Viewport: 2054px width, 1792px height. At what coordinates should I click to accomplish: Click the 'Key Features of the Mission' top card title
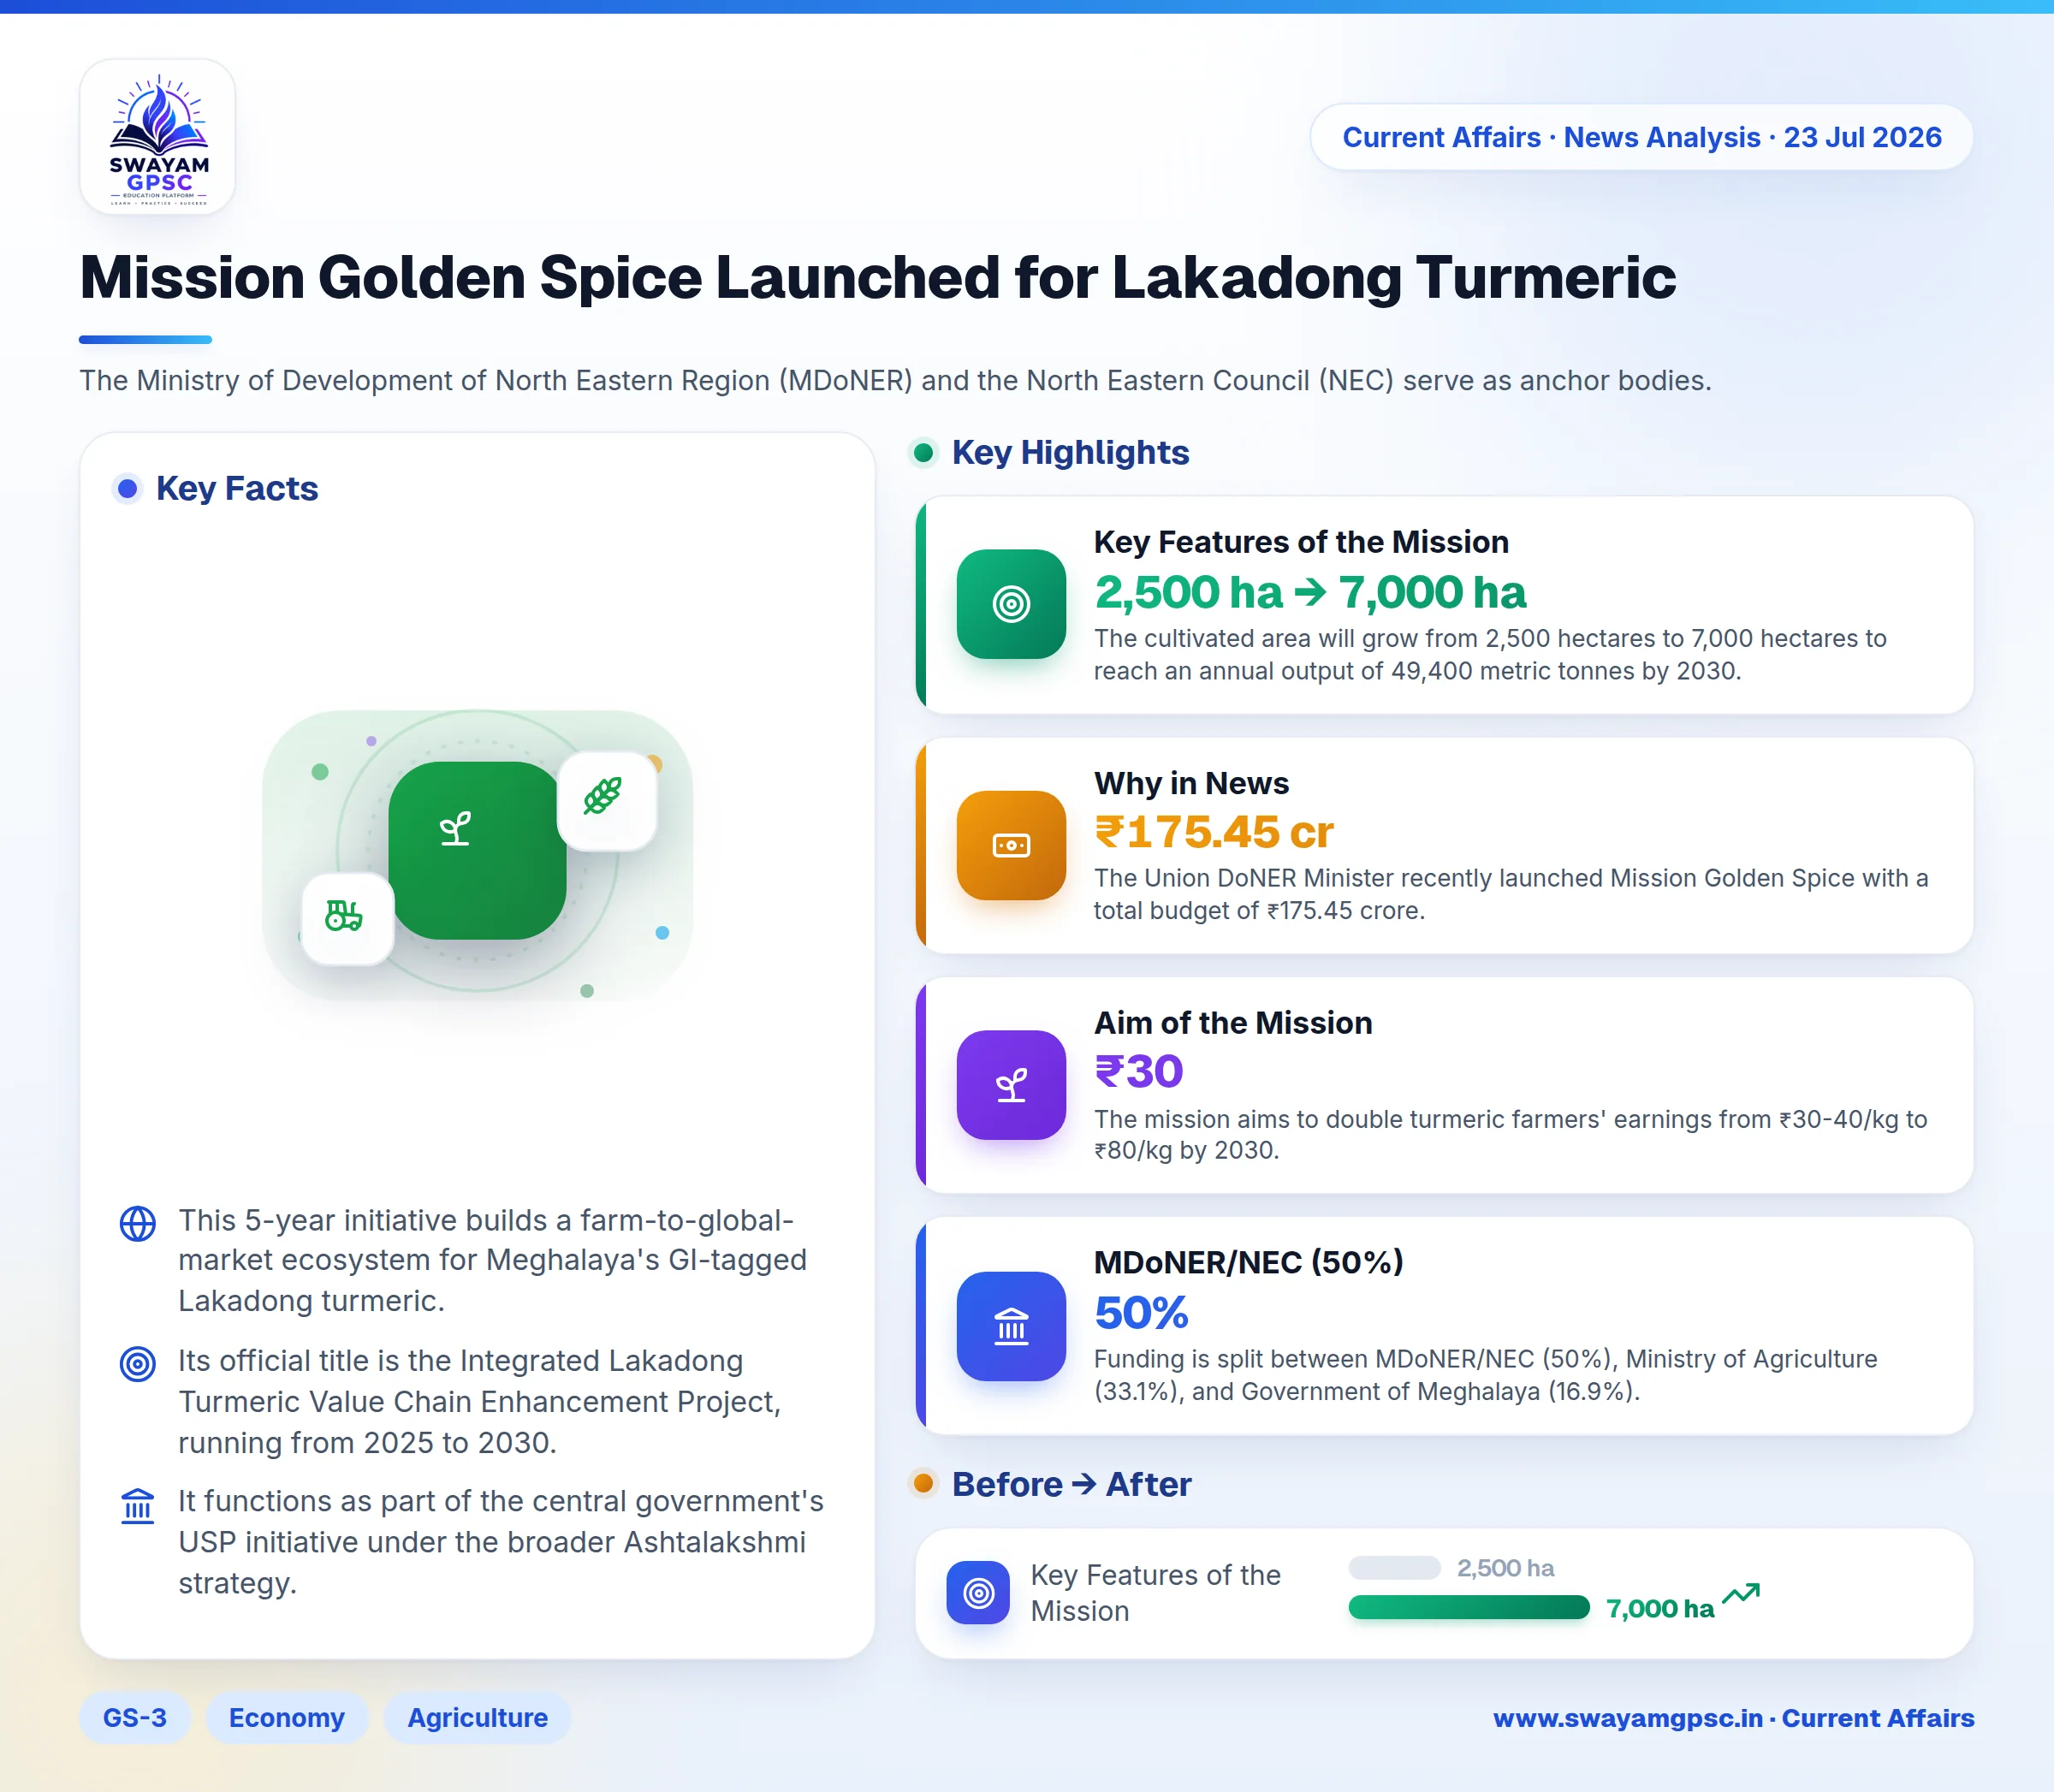[x=1301, y=542]
